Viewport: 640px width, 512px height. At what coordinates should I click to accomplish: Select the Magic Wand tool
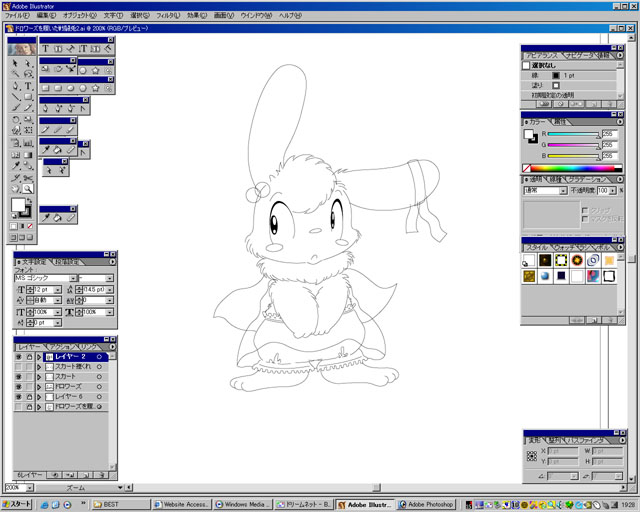(x=16, y=74)
